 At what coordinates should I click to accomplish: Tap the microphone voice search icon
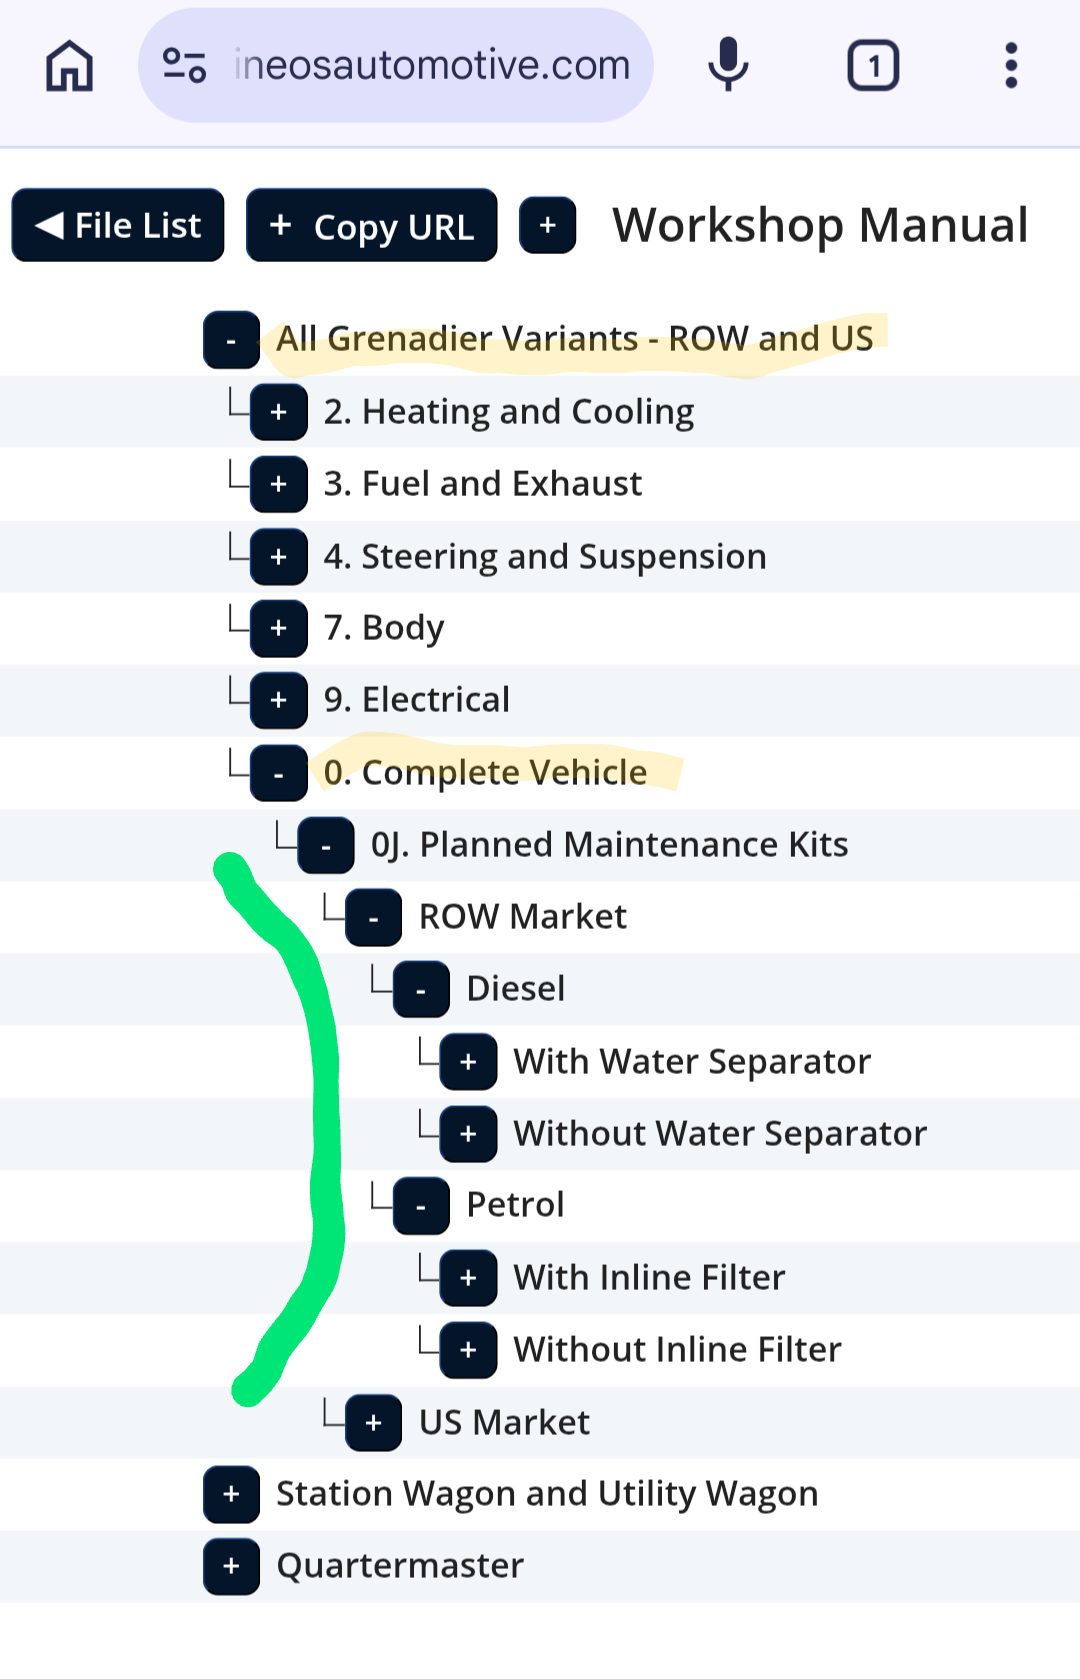pos(728,65)
